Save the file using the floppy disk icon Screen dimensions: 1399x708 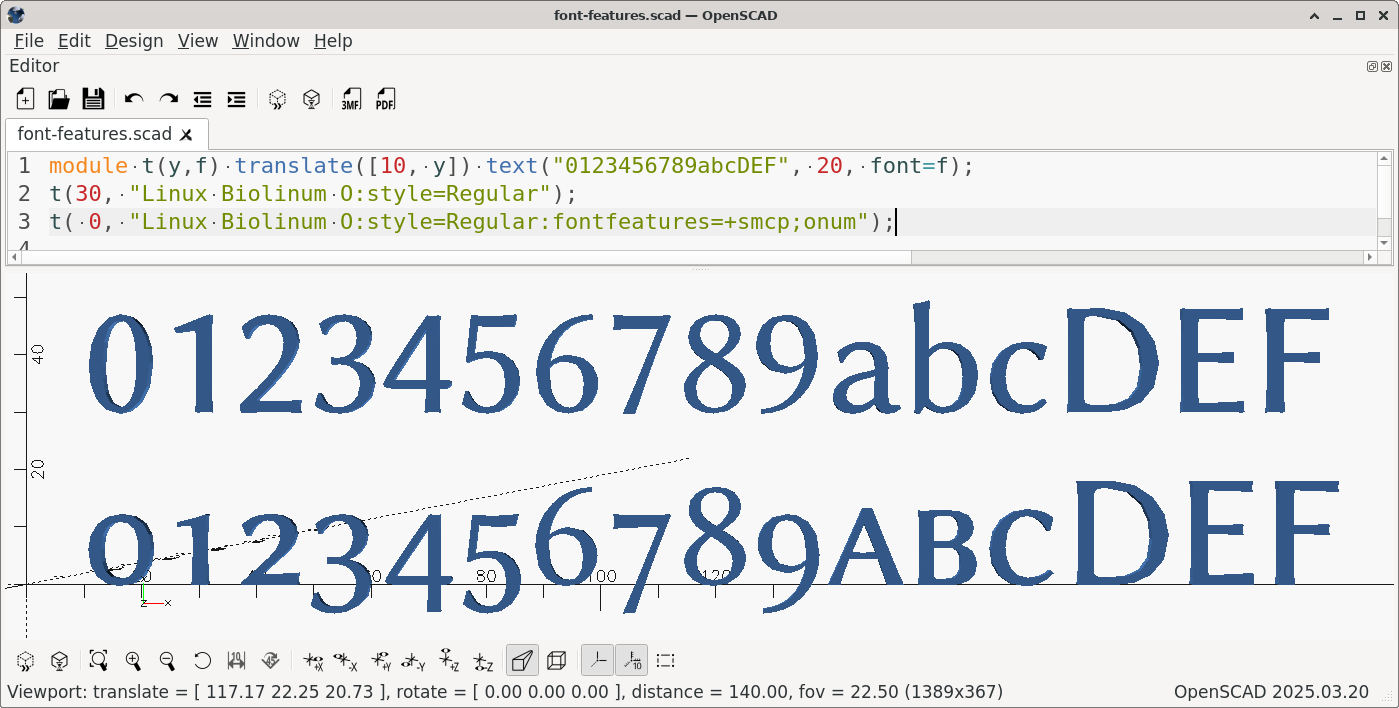pyautogui.click(x=93, y=99)
